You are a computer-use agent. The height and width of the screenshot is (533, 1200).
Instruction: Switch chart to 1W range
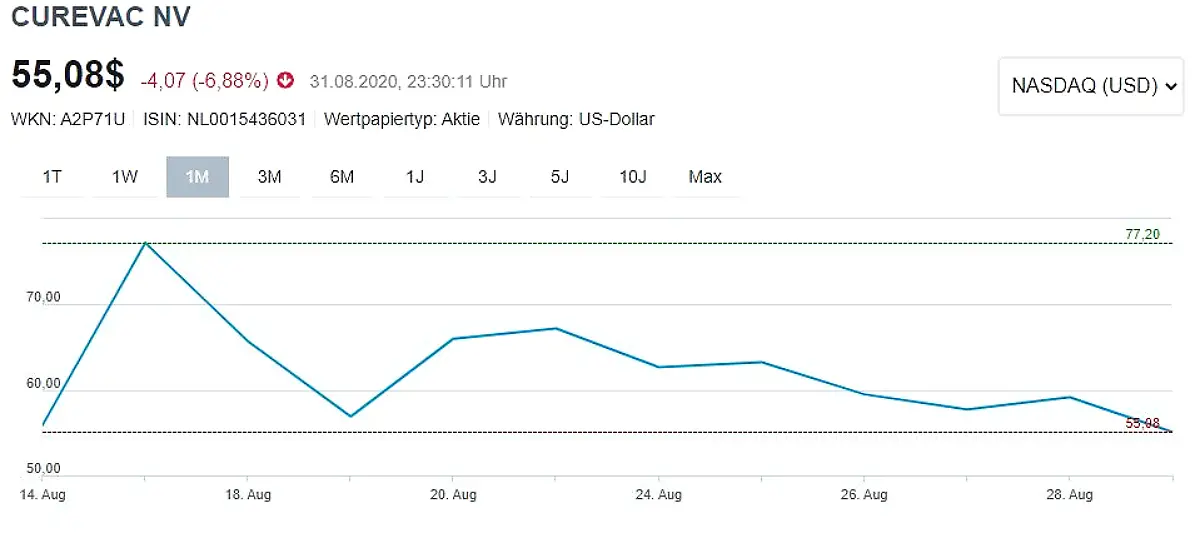[125, 177]
